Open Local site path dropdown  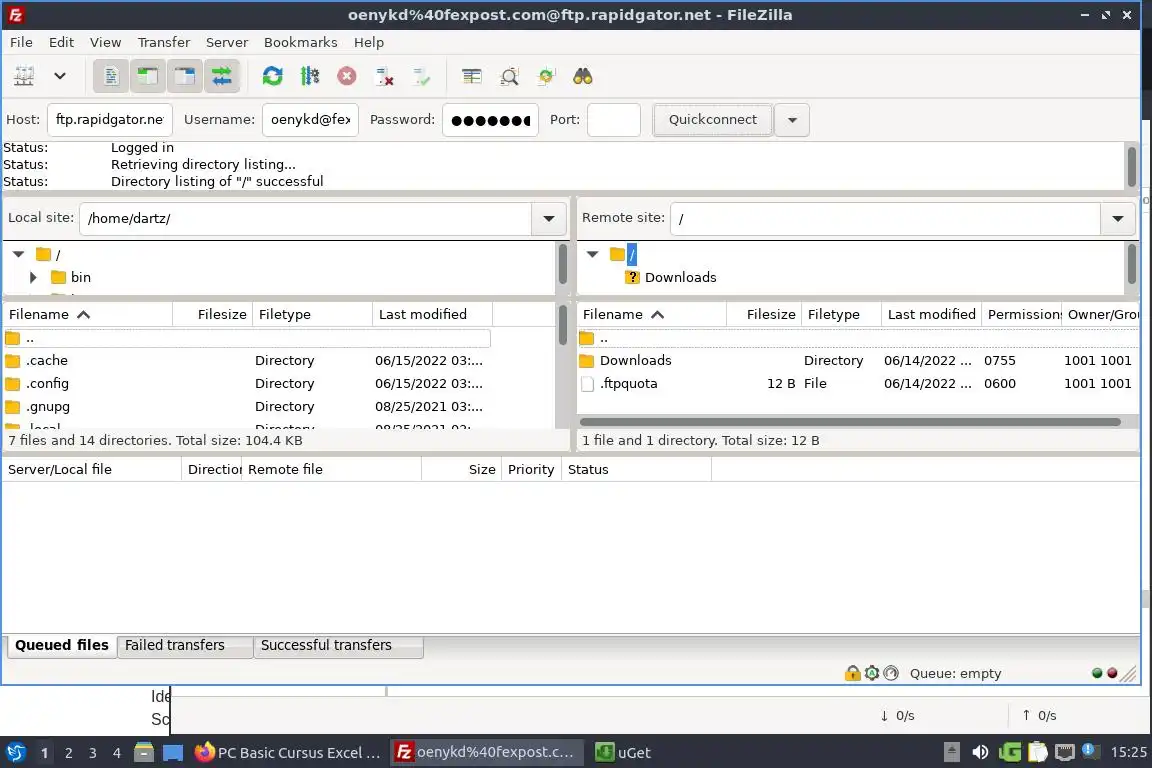(549, 218)
